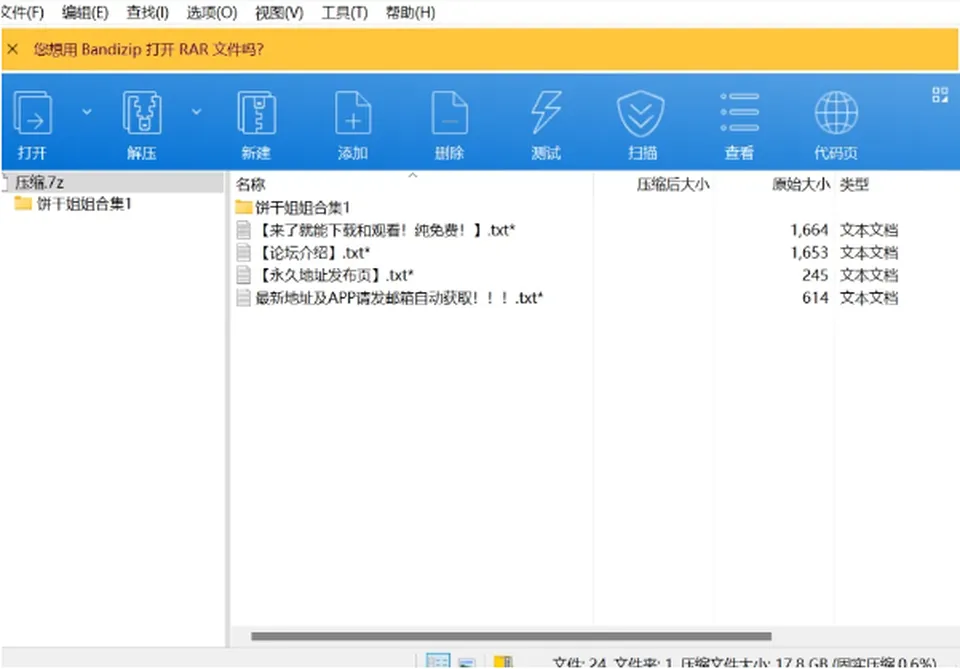Image resolution: width=960 pixels, height=669 pixels.
Task: Expand the dropdown arrow beside 打开
Action: point(87,111)
